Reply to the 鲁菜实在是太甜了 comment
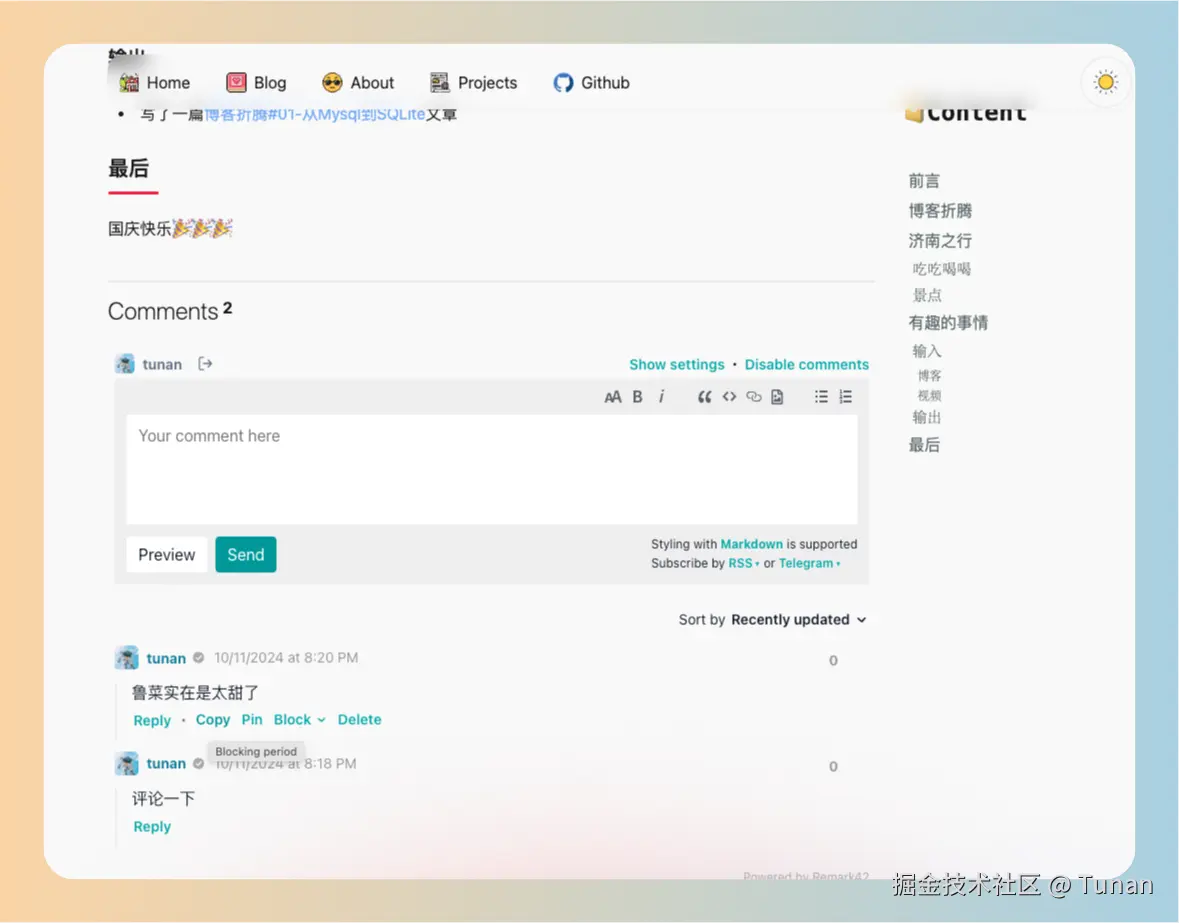Screen dimensions: 1179x923 click(152, 721)
